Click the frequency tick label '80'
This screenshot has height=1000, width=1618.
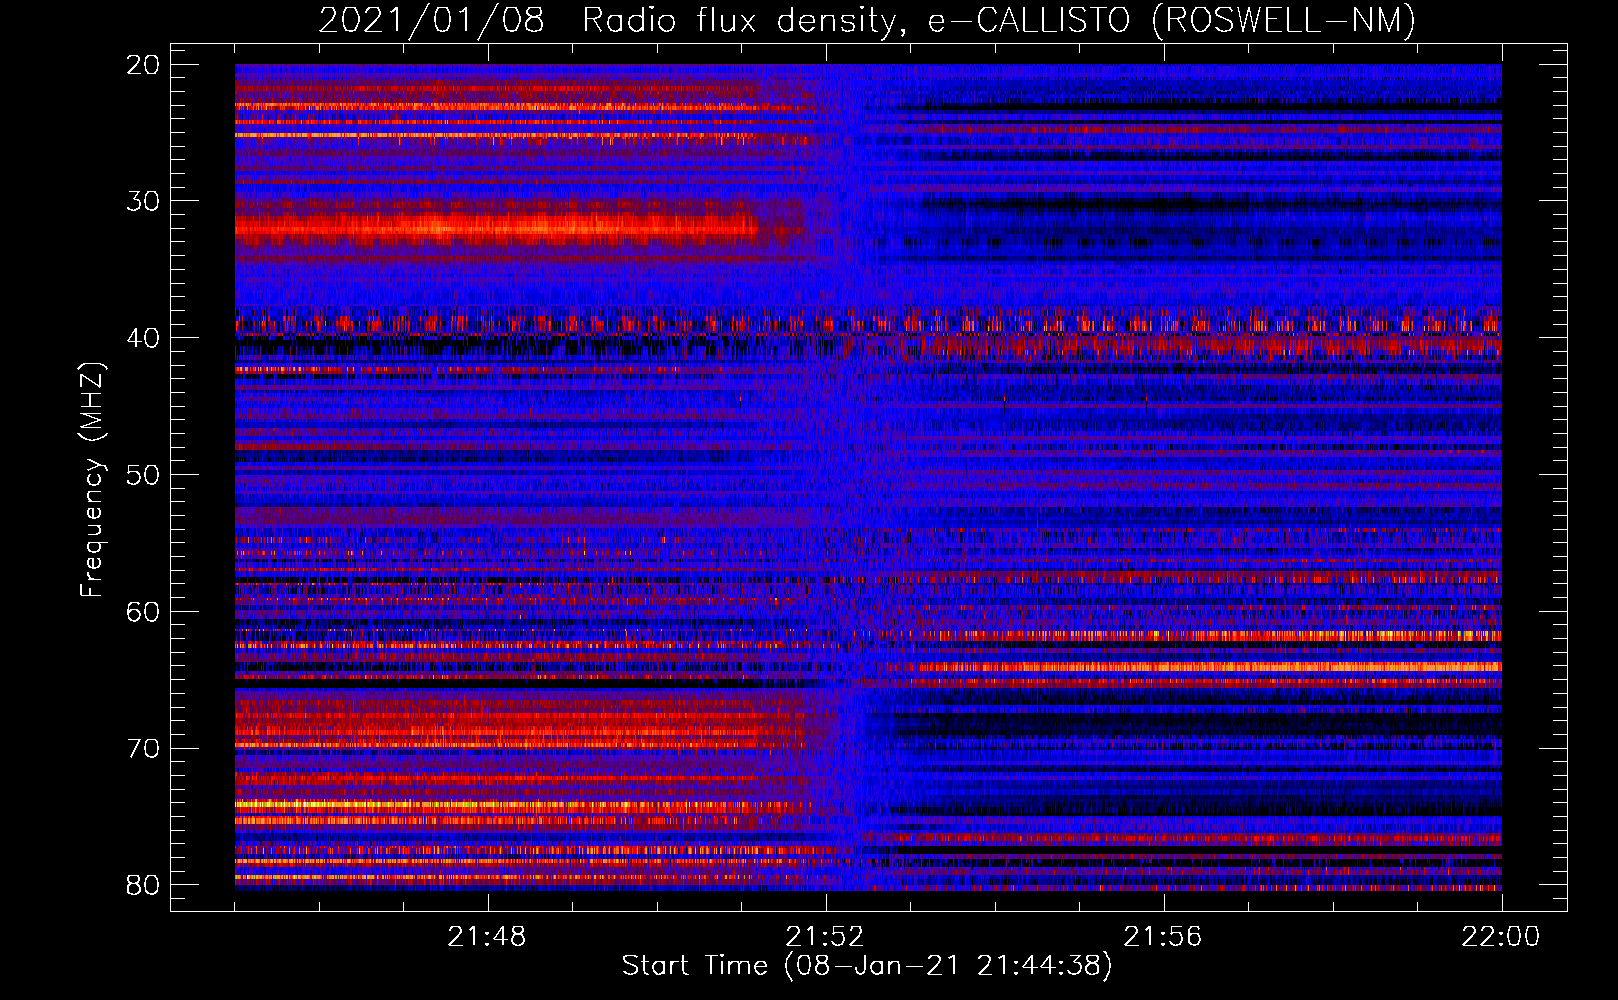(144, 885)
